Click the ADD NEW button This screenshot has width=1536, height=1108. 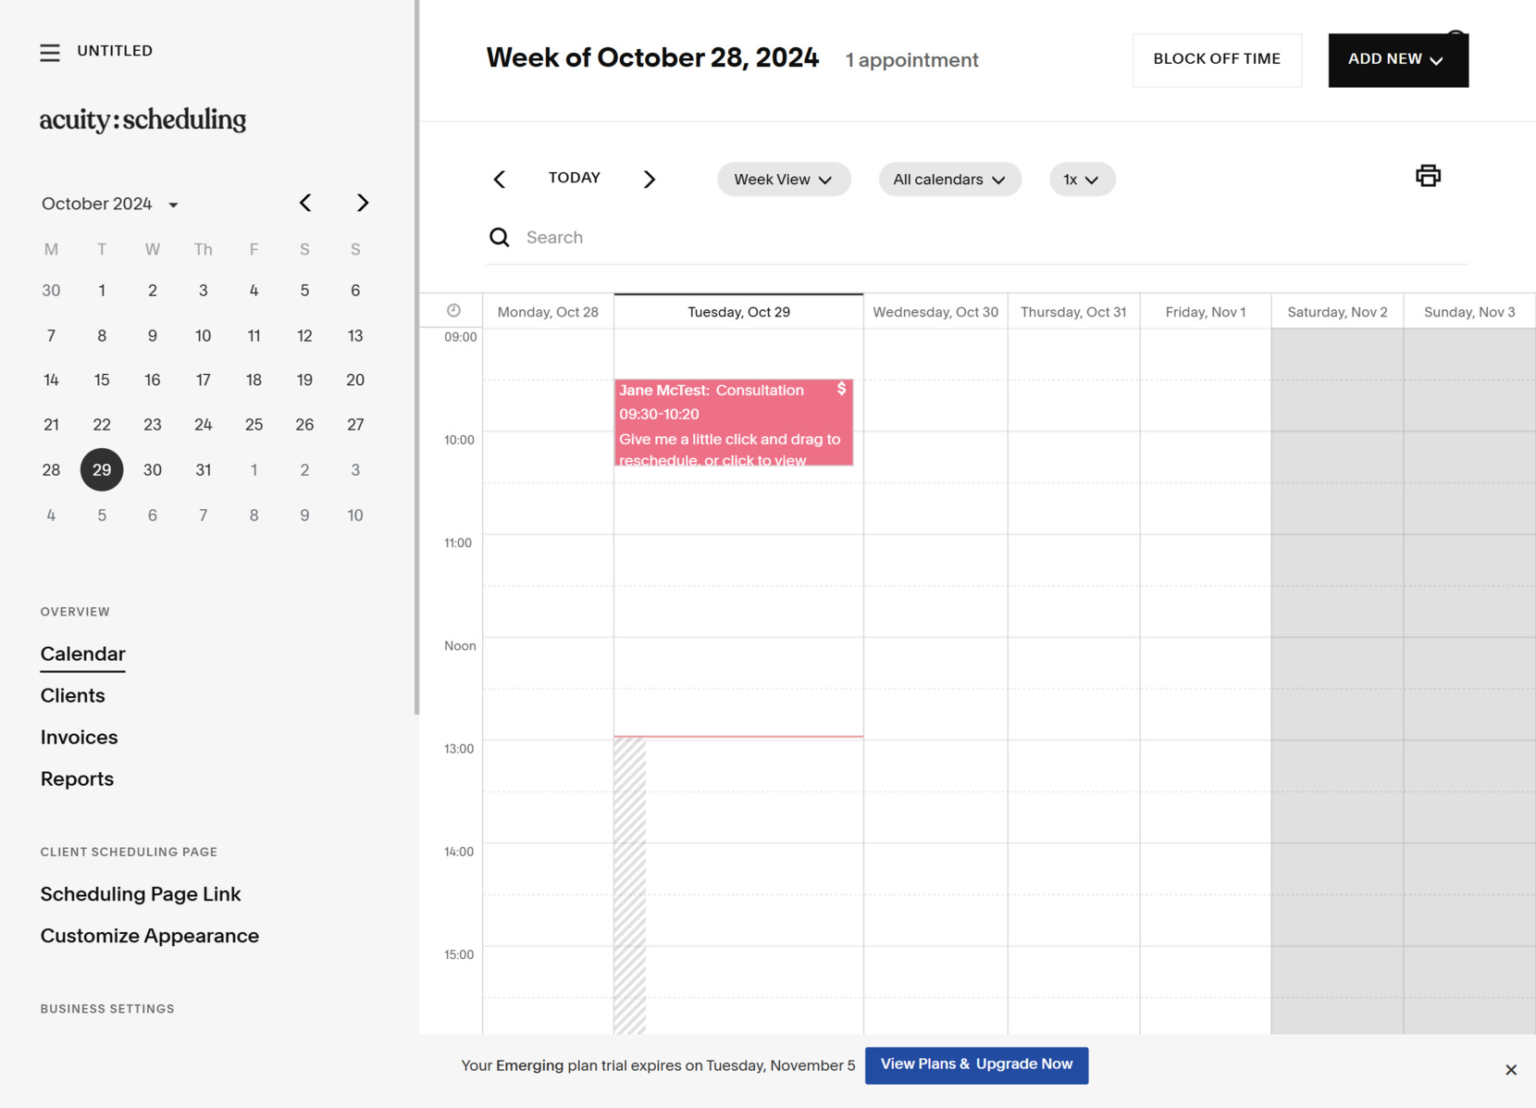click(x=1397, y=59)
